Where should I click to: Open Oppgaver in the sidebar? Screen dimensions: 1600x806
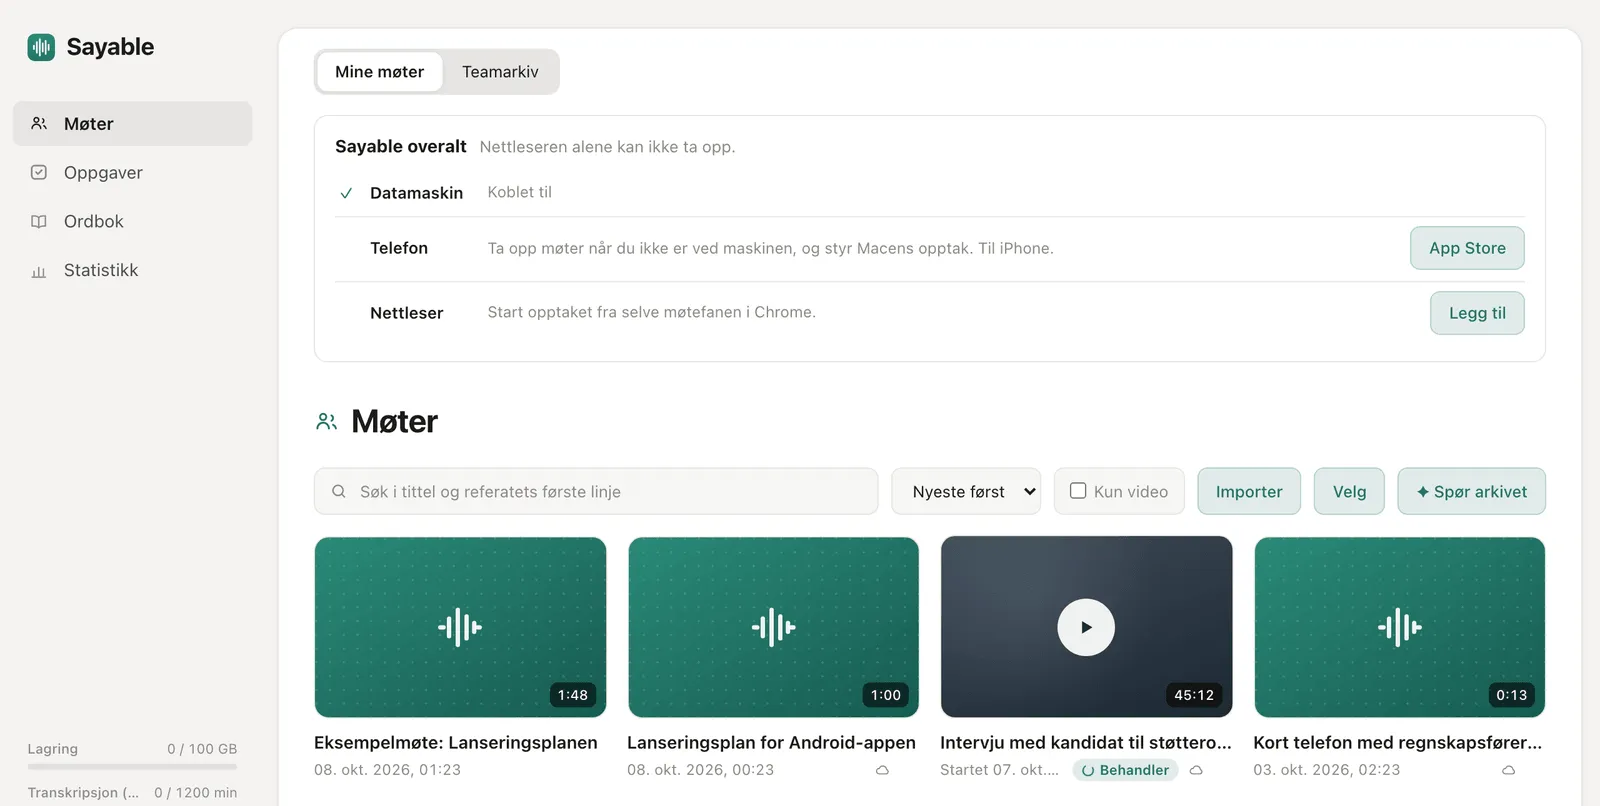tap(132, 173)
